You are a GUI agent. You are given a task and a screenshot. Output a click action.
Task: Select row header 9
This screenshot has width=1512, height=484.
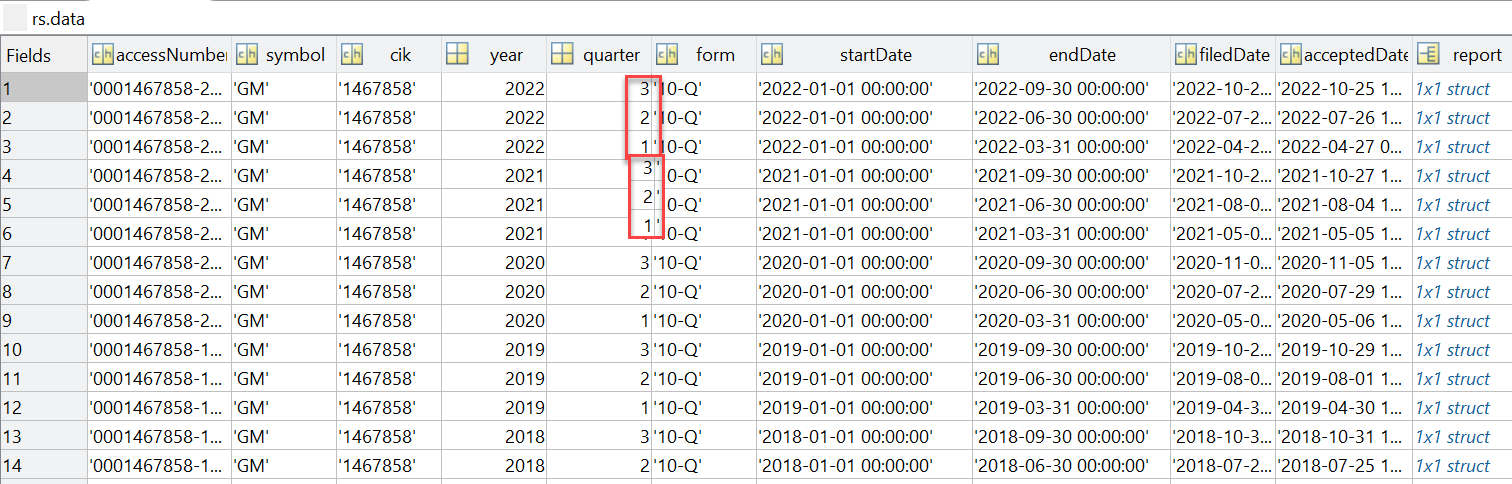point(43,320)
